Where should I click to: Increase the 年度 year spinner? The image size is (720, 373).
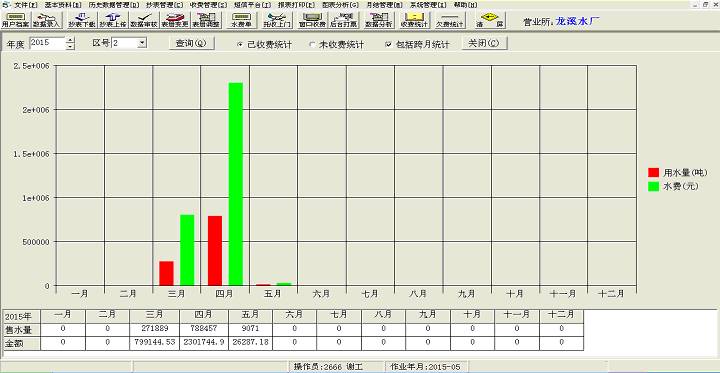pos(70,40)
